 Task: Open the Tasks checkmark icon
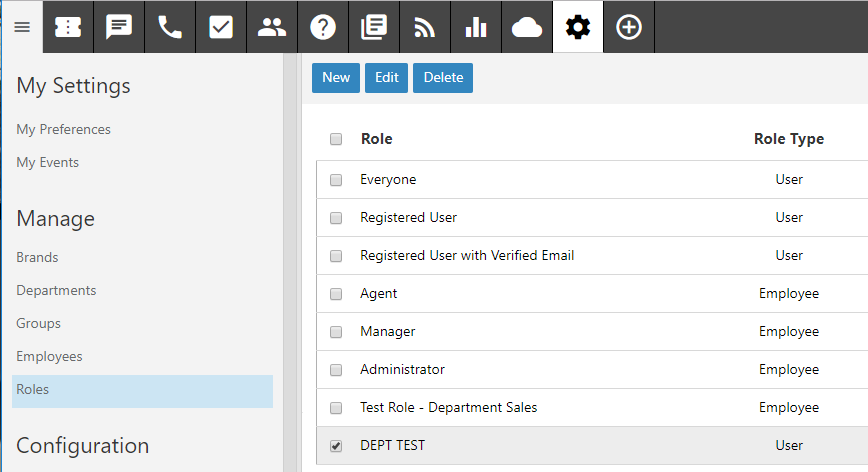coord(221,27)
